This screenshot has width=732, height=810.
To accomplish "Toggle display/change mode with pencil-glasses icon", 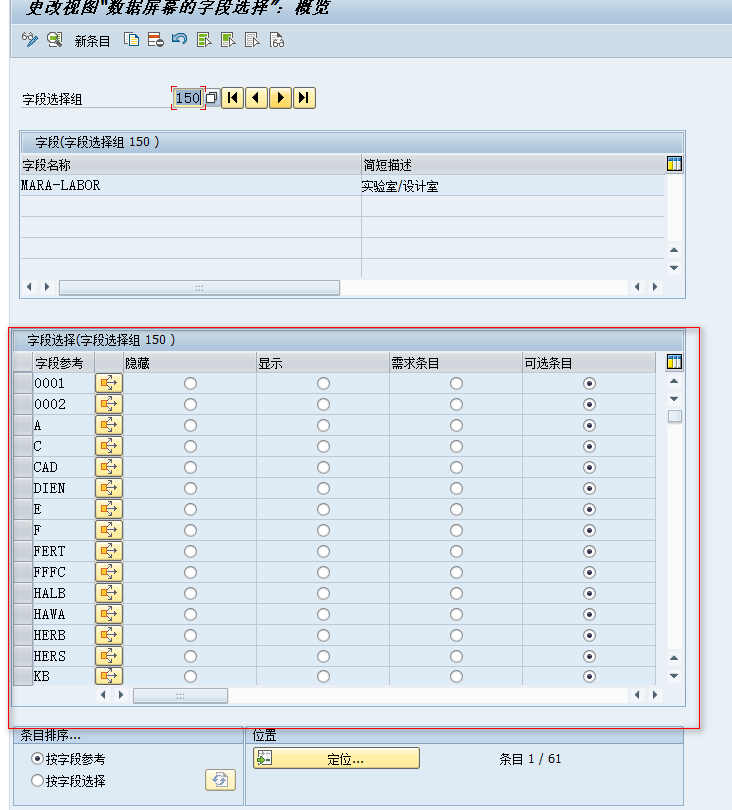I will (x=29, y=40).
